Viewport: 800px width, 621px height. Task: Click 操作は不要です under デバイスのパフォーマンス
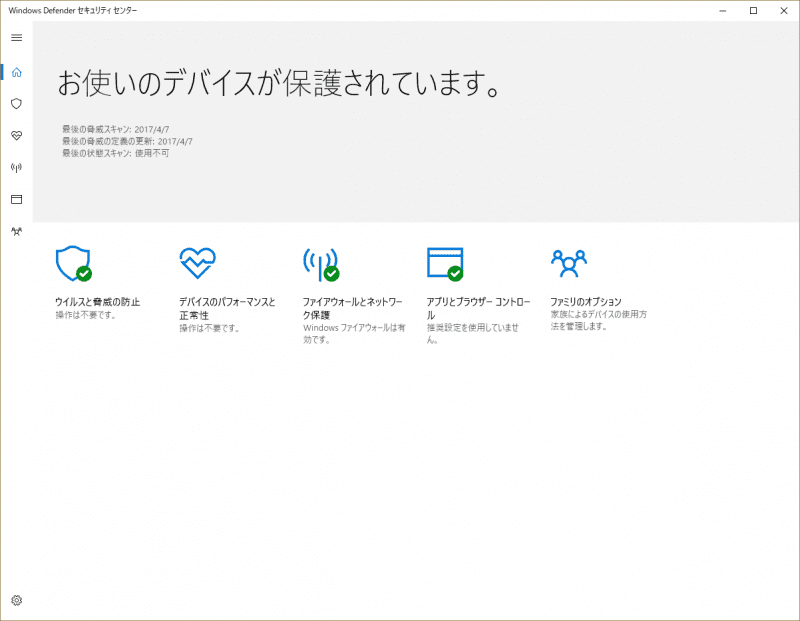[x=210, y=328]
